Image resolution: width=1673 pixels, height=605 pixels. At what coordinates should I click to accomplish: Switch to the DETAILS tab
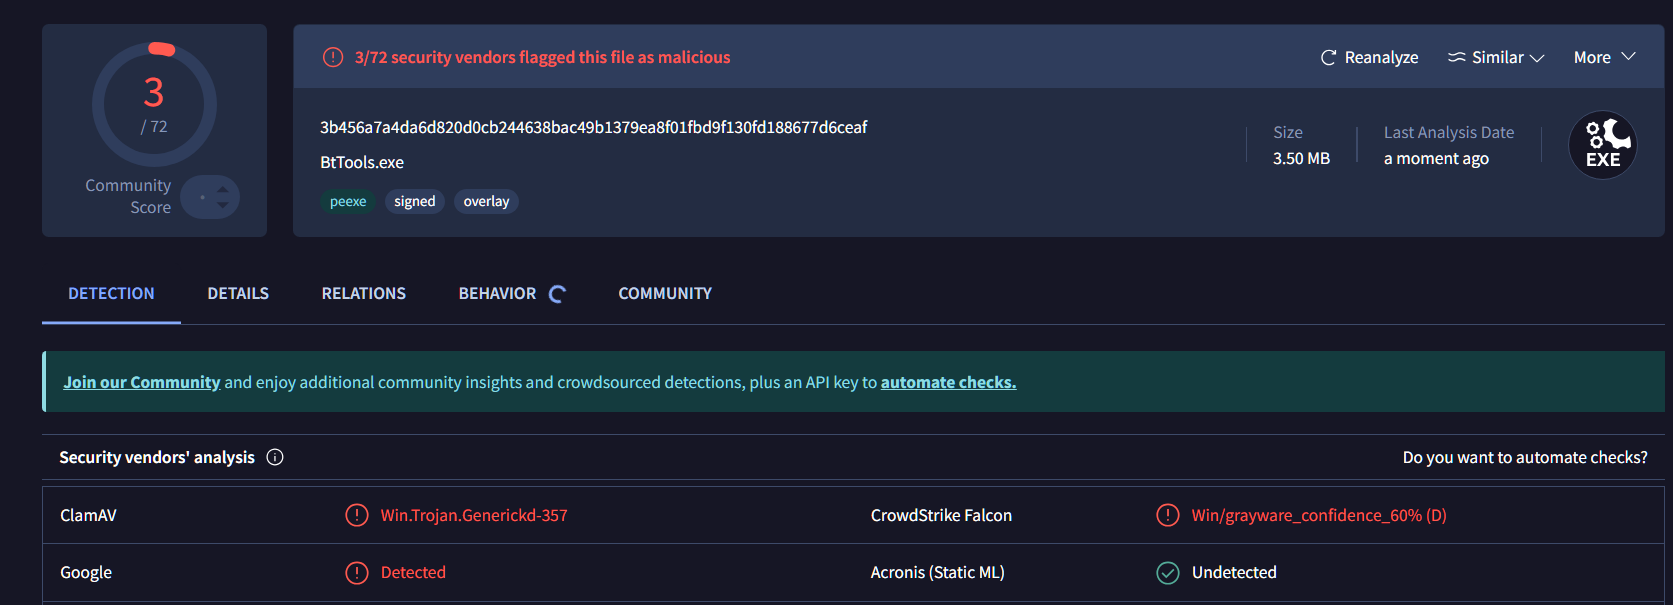coord(238,294)
